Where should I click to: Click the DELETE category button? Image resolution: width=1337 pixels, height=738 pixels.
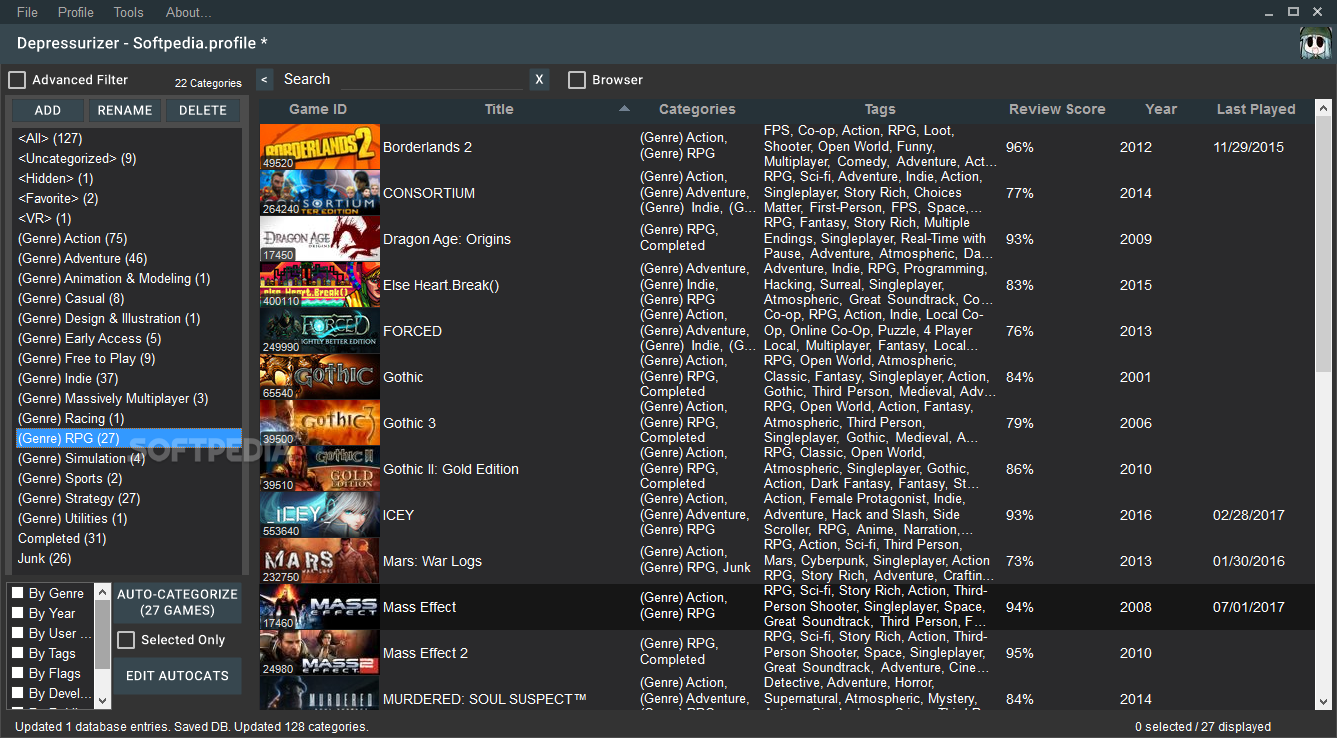pyautogui.click(x=203, y=110)
